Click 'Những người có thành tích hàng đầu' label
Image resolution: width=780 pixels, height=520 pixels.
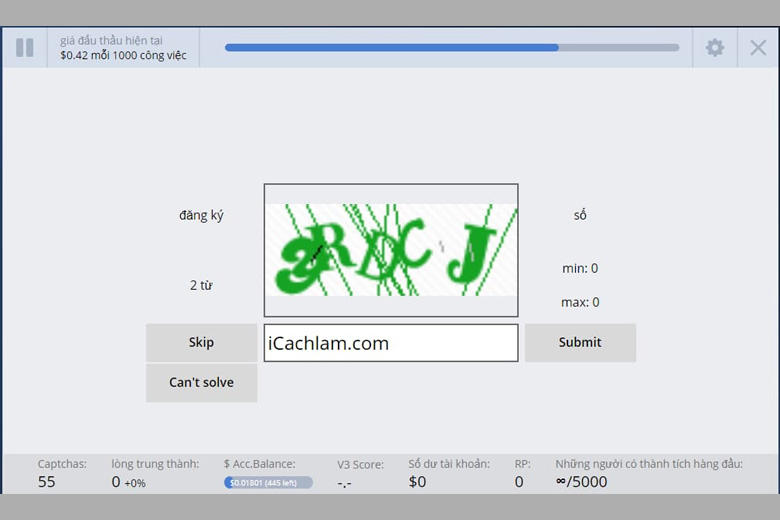pos(649,464)
